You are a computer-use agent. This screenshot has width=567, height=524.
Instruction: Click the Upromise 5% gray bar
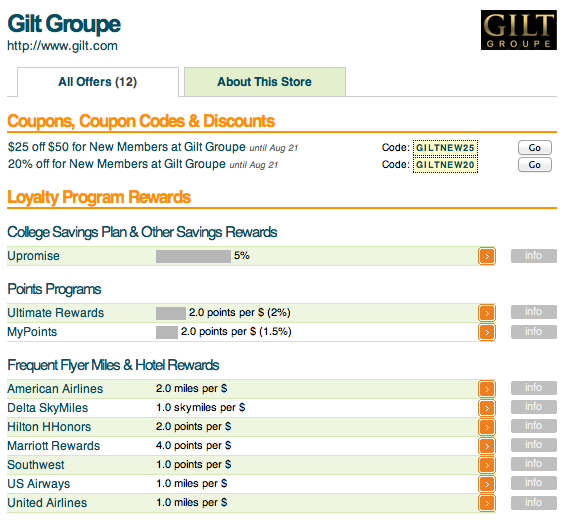[x=193, y=256]
